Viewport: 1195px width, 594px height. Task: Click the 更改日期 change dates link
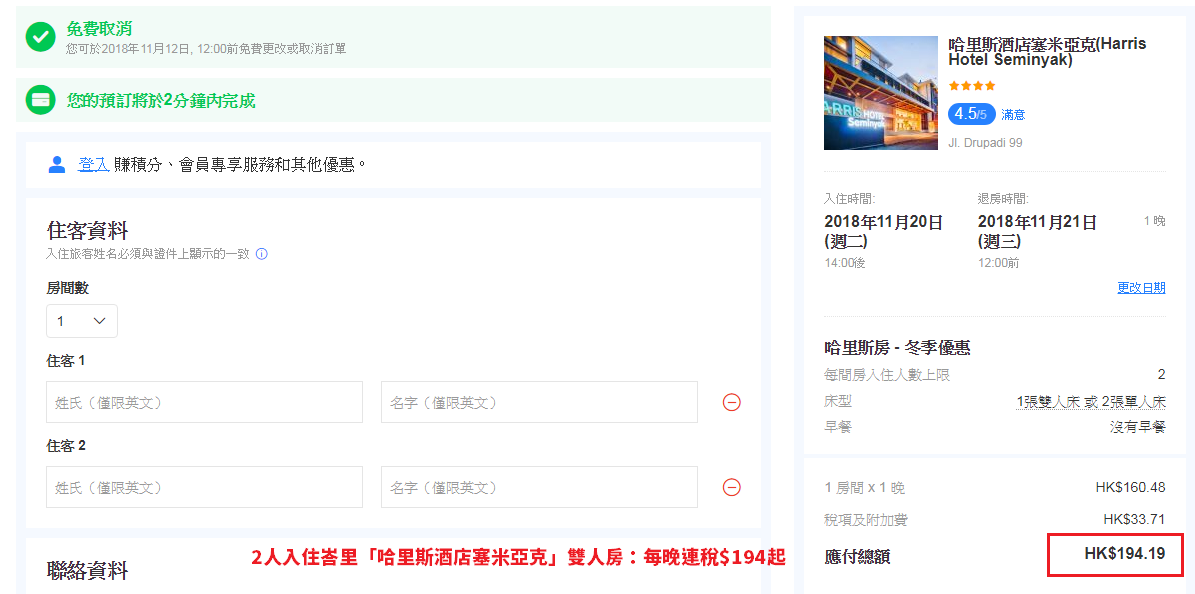(1141, 287)
